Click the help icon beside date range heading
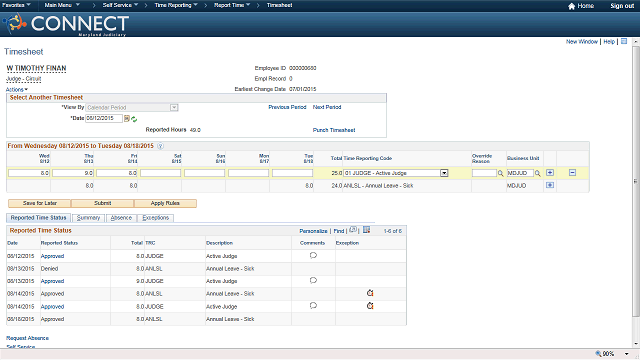The height and width of the screenshot is (360, 640). click(160, 146)
